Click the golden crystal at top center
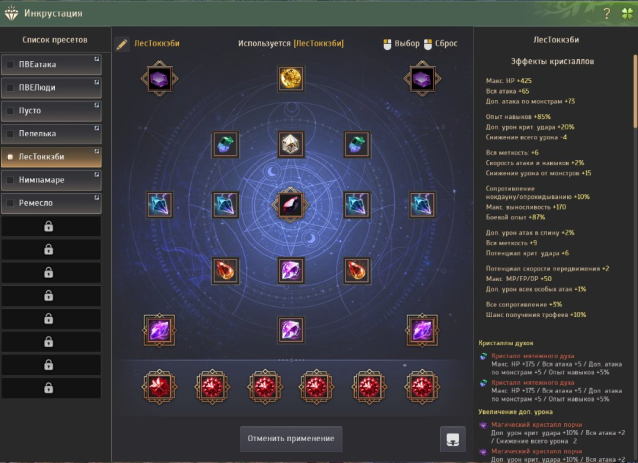The image size is (638, 463). pos(291,79)
